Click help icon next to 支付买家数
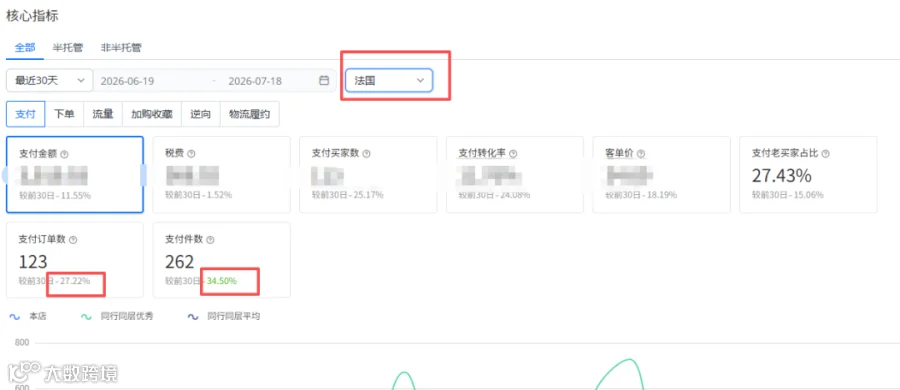Viewport: 900px width, 390px height. pyautogui.click(x=366, y=154)
